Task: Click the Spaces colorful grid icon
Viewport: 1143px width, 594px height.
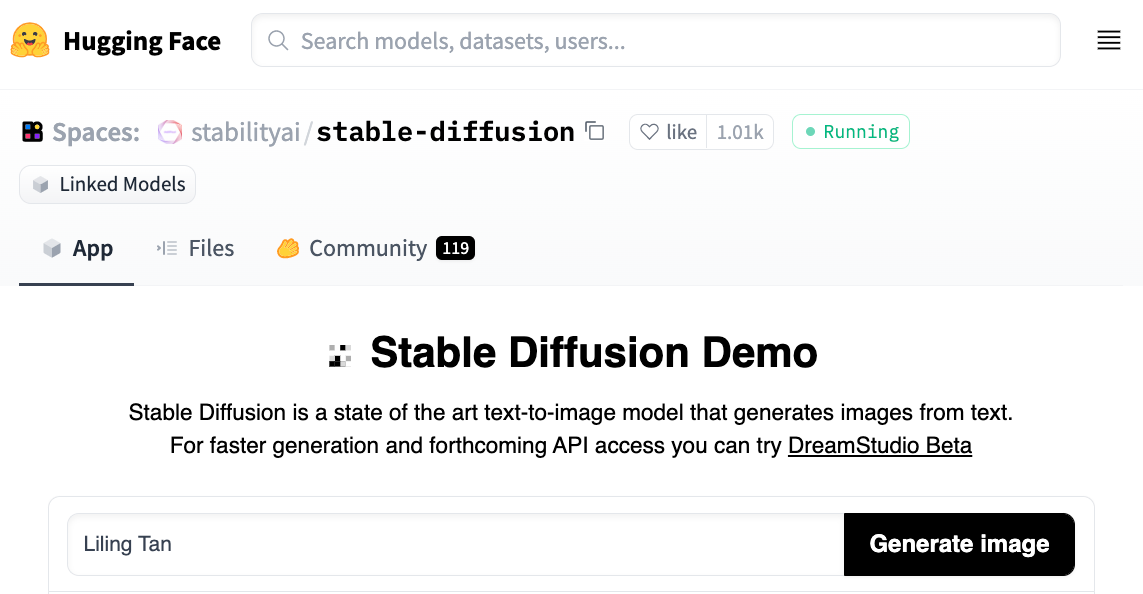Action: (x=33, y=132)
